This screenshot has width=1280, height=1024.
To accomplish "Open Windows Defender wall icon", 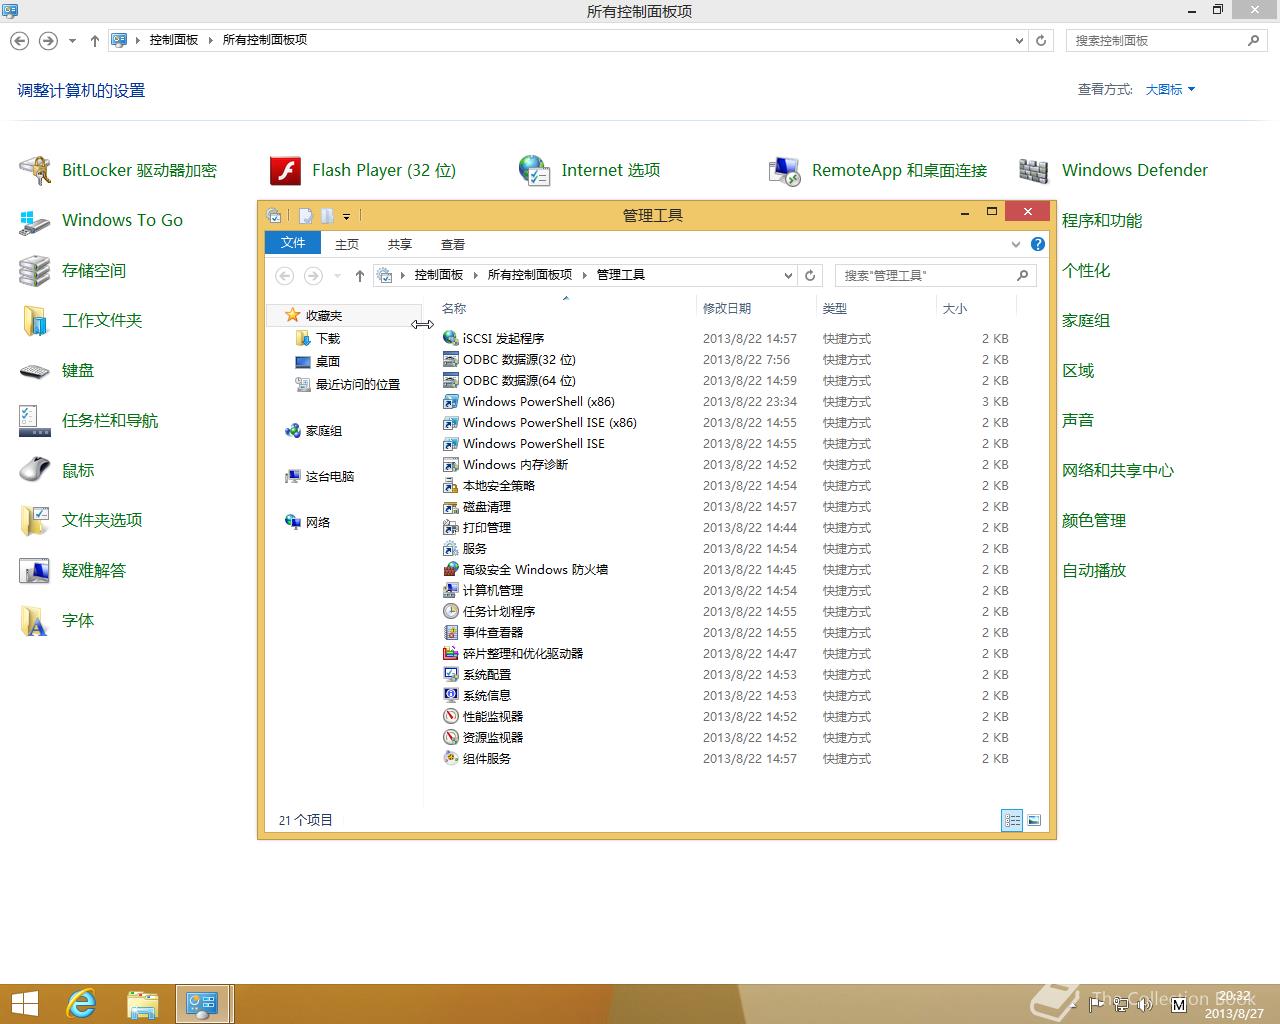I will [1035, 171].
